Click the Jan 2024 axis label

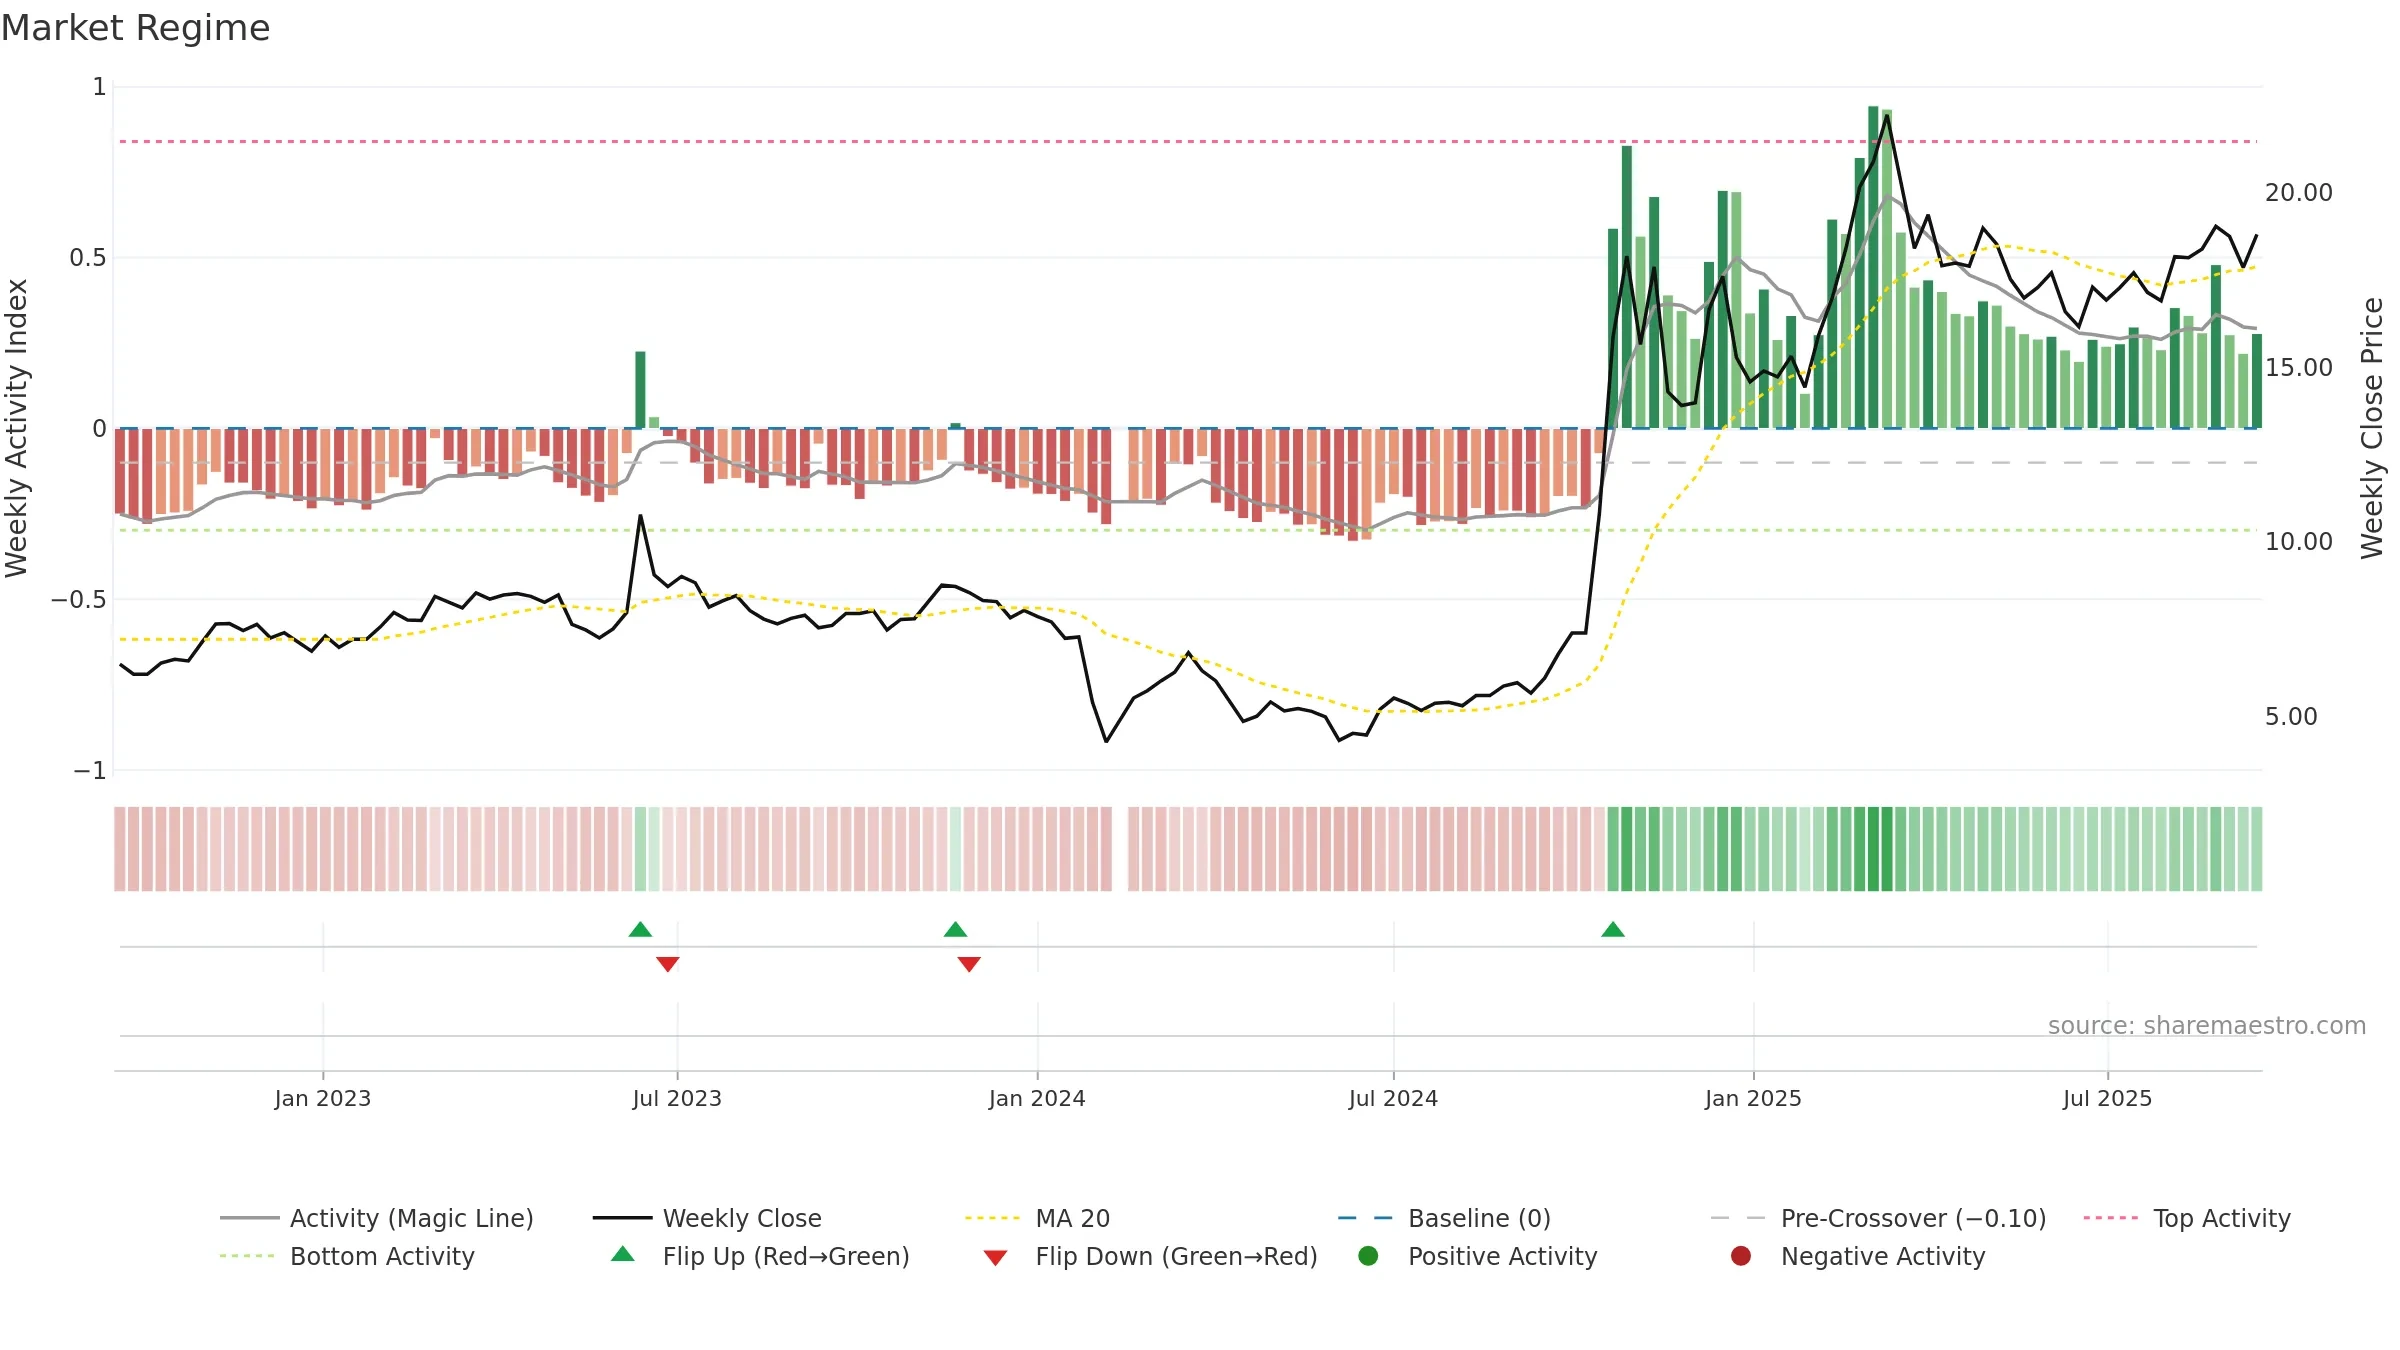point(1037,1098)
